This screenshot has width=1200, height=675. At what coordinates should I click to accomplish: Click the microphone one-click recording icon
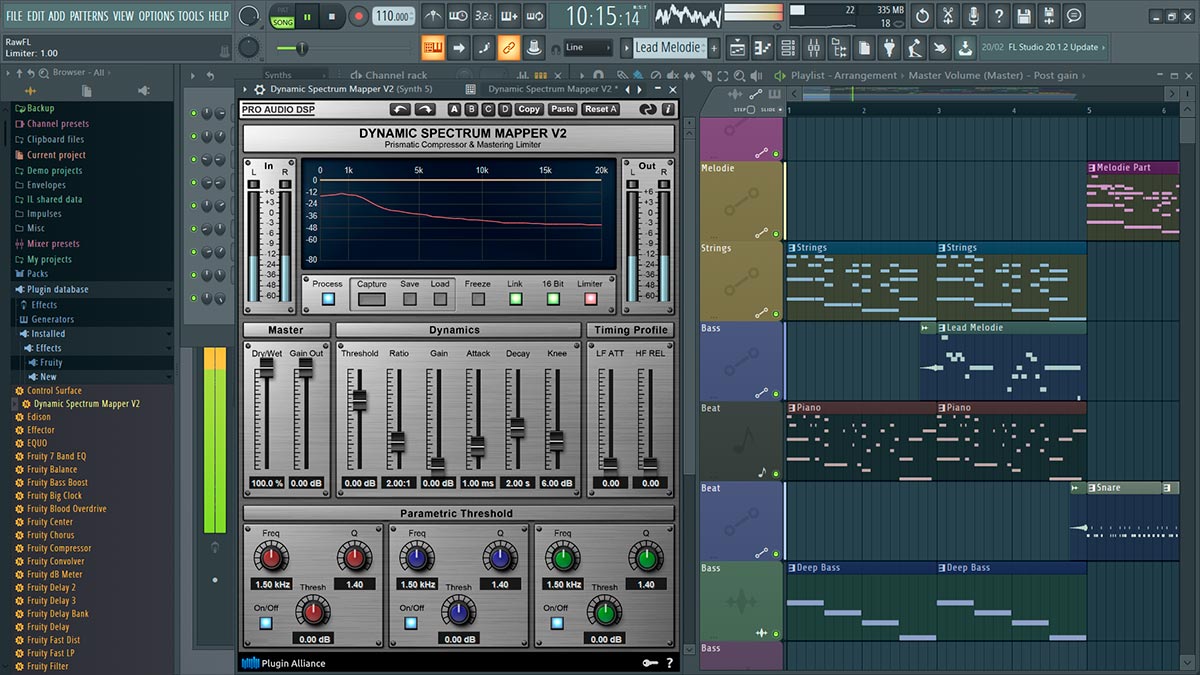(973, 16)
